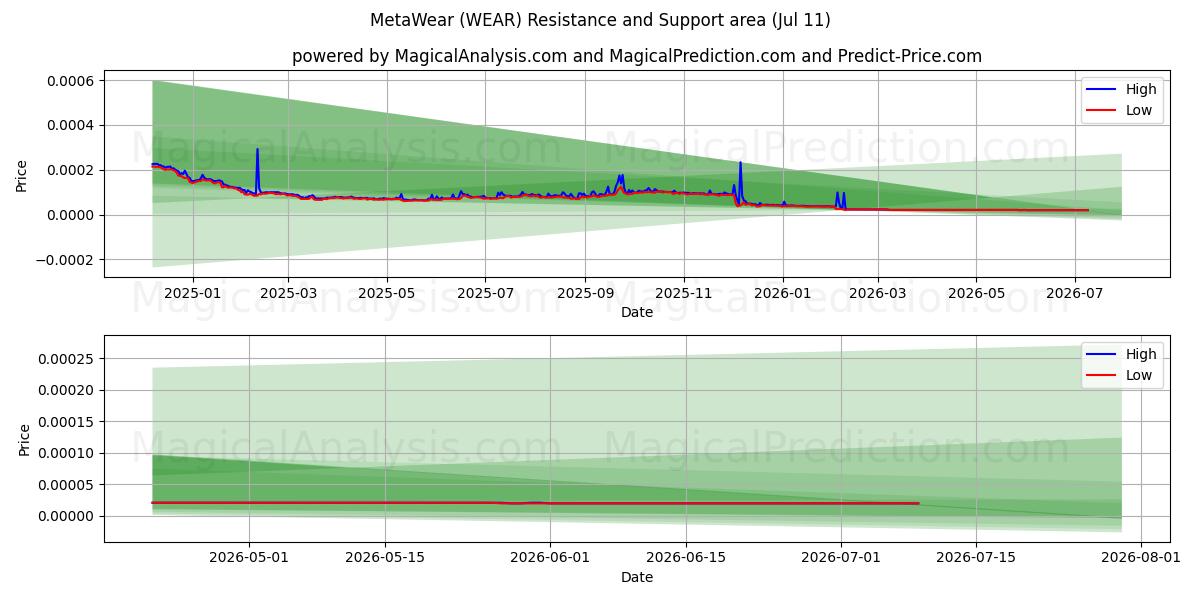
Task: Click the price spike in December 2025
Action: [x=740, y=182]
